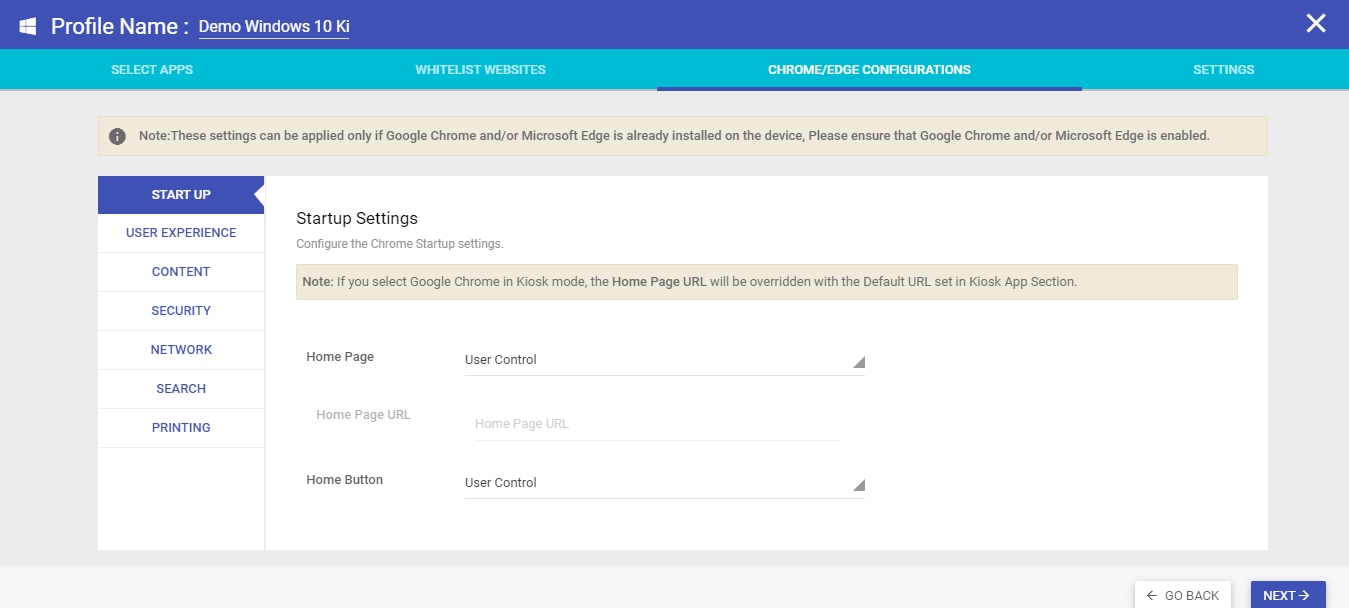Open the Whitelist Websites tab
Image resolution: width=1349 pixels, height=608 pixels.
(481, 70)
